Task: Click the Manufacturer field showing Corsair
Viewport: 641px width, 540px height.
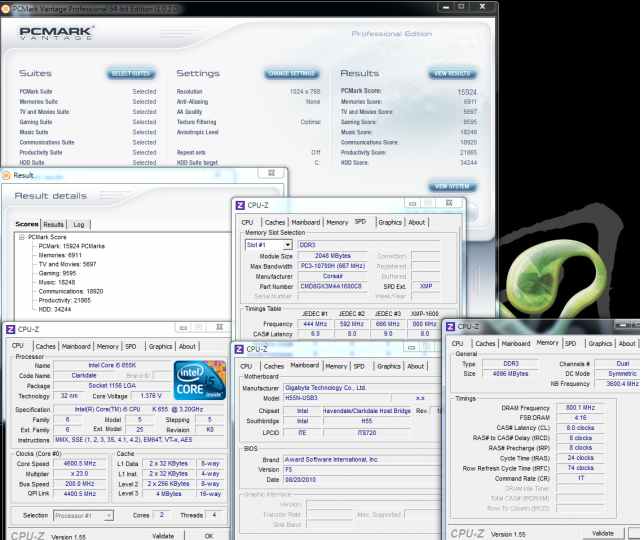Action: (332, 276)
